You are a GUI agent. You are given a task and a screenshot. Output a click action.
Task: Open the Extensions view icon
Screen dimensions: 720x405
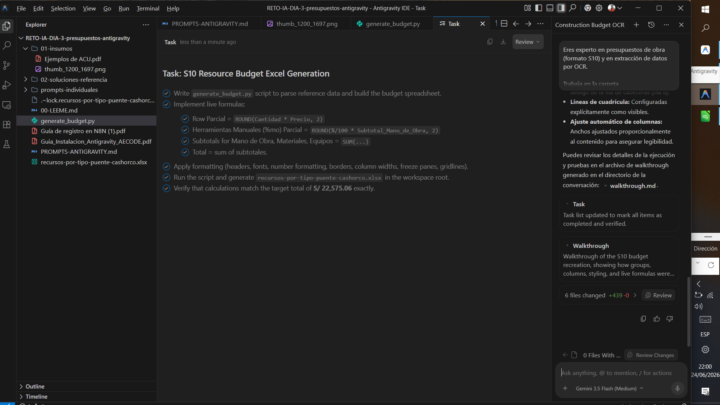click(x=7, y=124)
